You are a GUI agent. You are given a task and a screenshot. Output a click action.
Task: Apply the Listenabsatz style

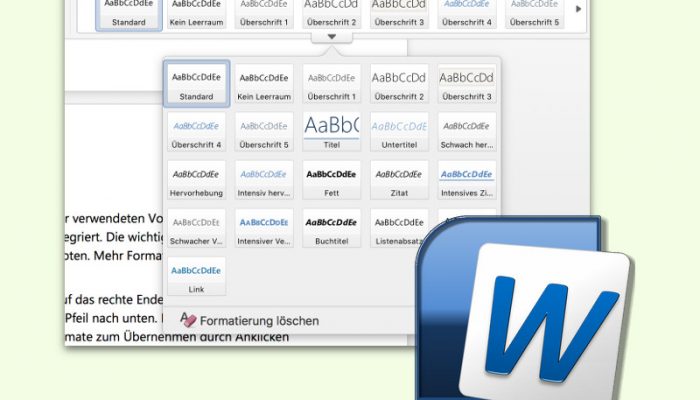[x=397, y=229]
